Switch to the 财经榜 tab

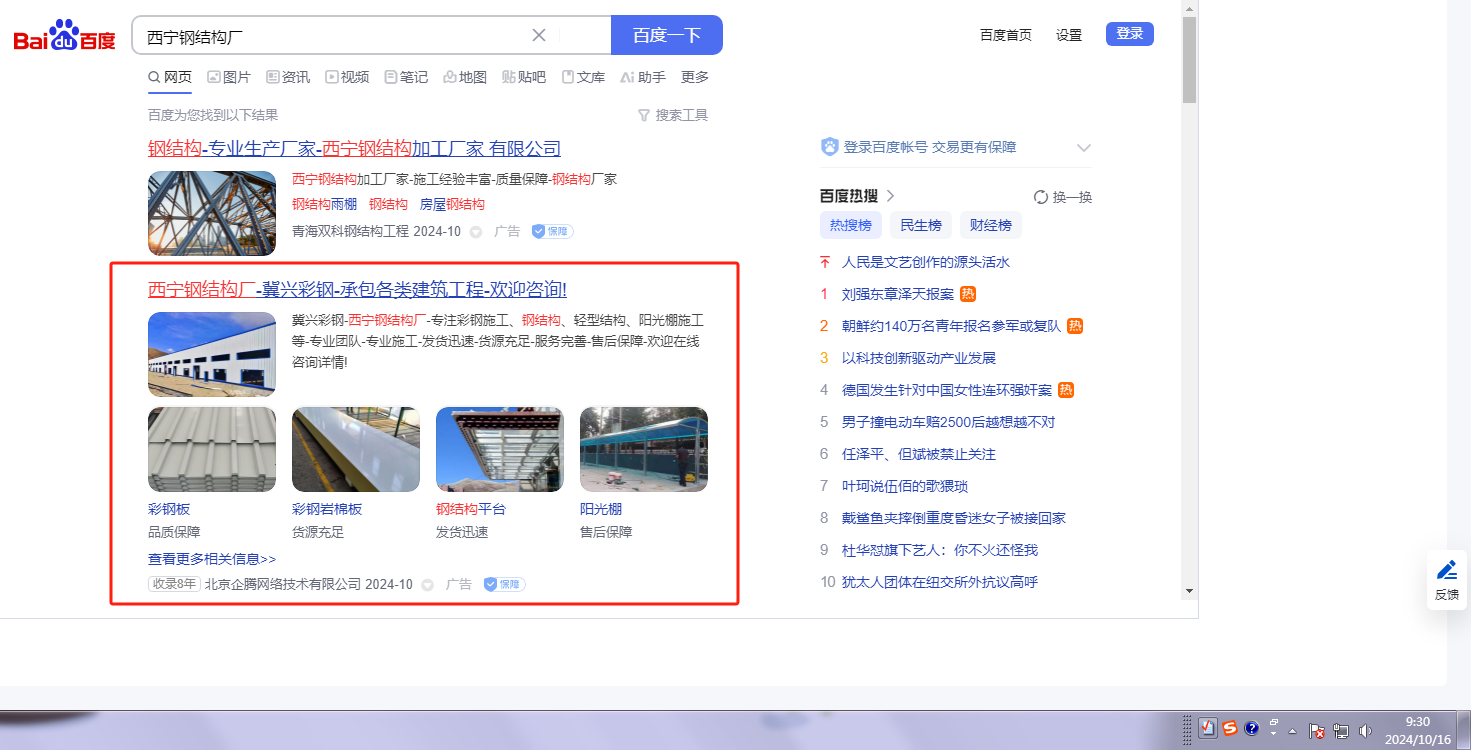991,225
